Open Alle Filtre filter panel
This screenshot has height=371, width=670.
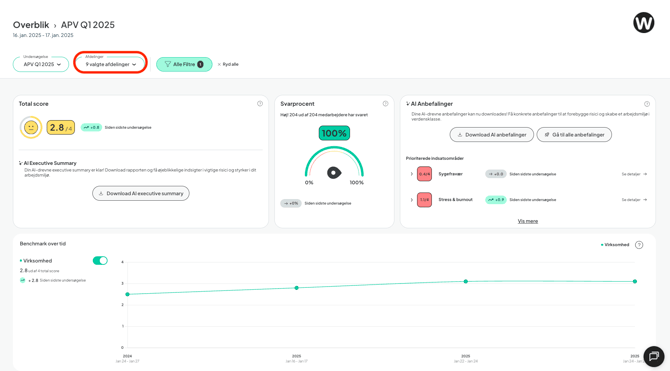[184, 64]
